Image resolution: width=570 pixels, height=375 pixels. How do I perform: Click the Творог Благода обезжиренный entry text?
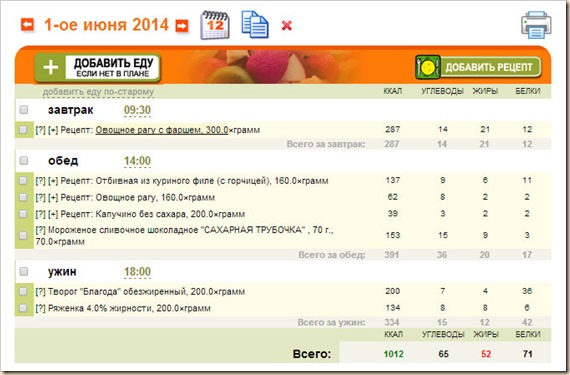146,292
